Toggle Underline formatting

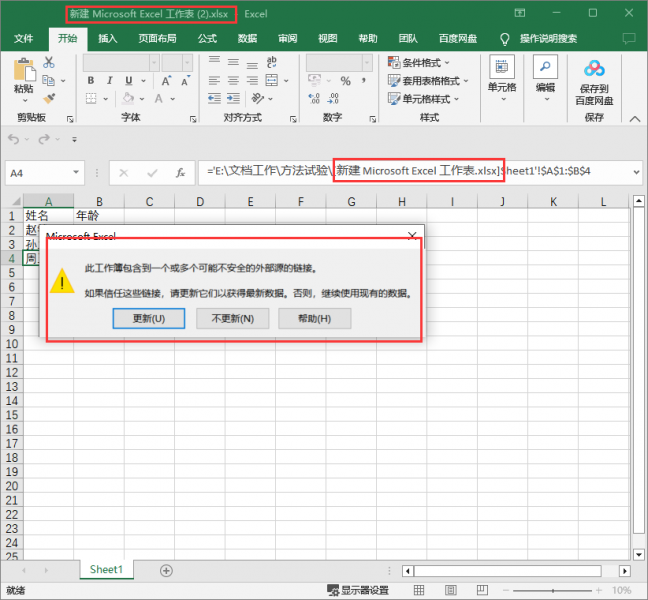(x=129, y=81)
